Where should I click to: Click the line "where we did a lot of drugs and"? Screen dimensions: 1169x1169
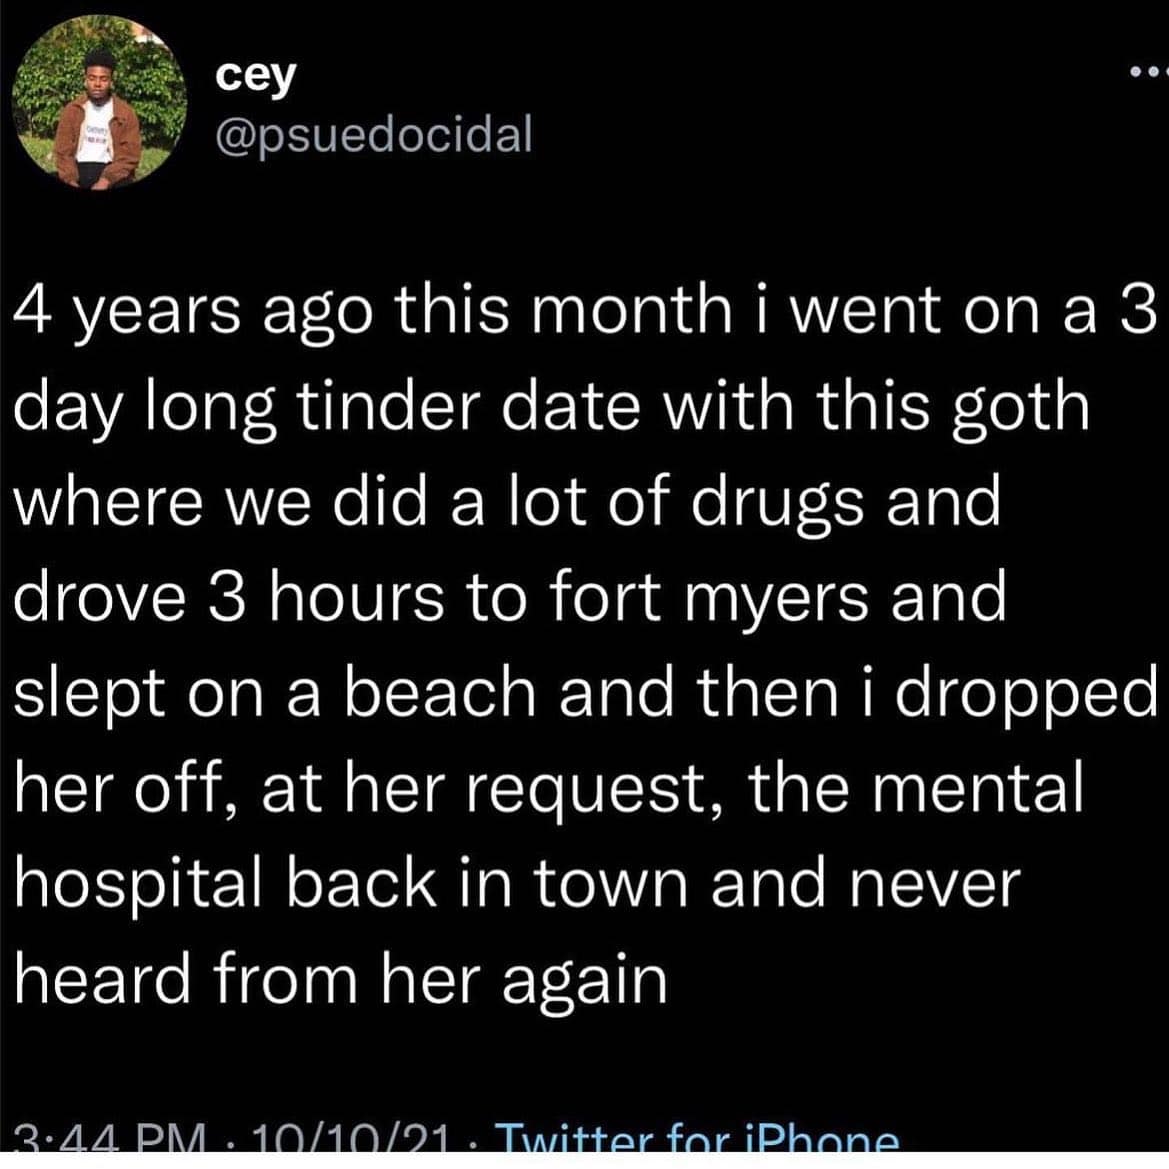tap(507, 503)
